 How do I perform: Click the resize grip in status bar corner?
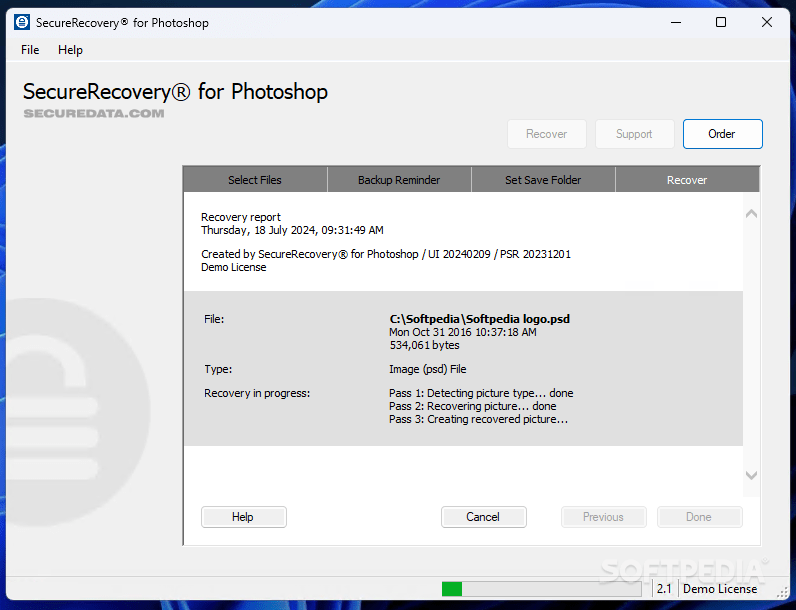point(782,592)
